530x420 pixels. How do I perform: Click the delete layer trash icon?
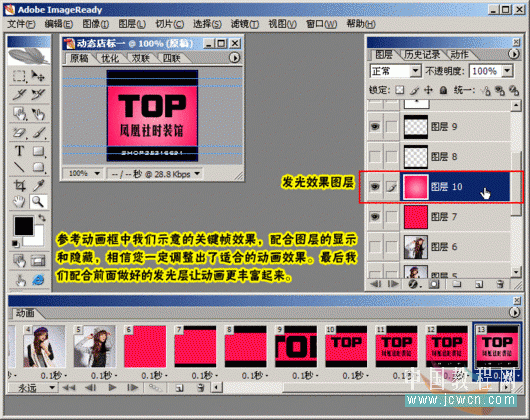pyautogui.click(x=500, y=284)
